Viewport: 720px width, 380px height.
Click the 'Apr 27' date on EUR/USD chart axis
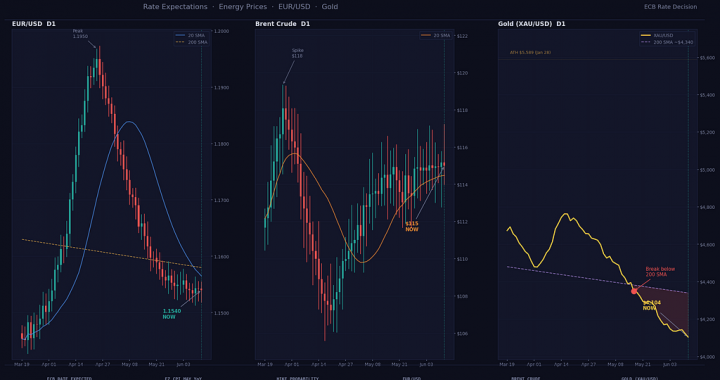click(102, 364)
